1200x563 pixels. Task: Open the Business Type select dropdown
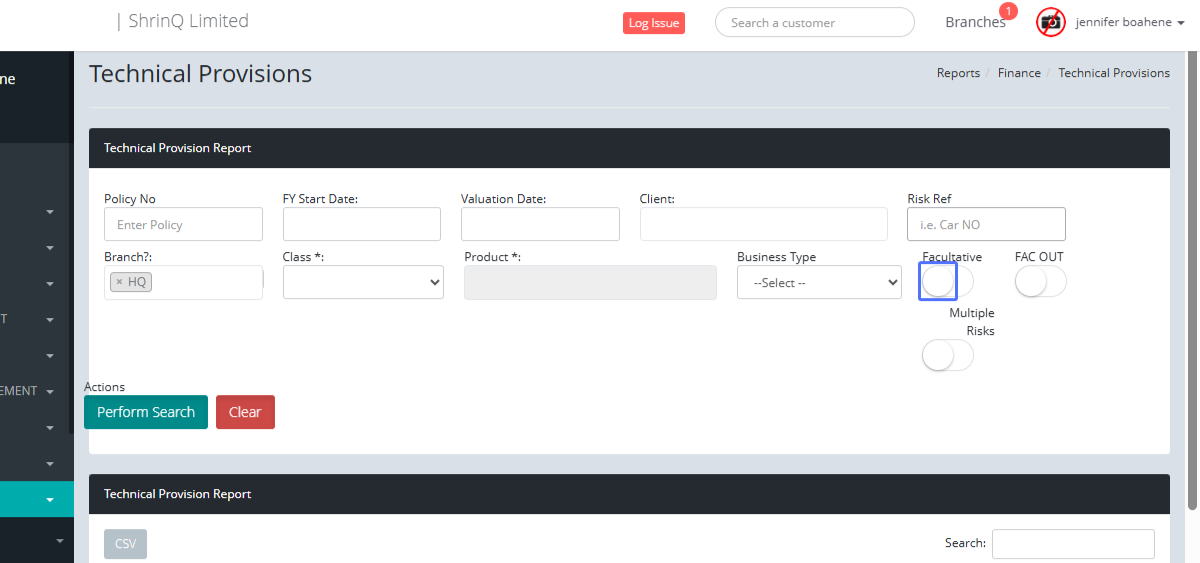pos(819,282)
